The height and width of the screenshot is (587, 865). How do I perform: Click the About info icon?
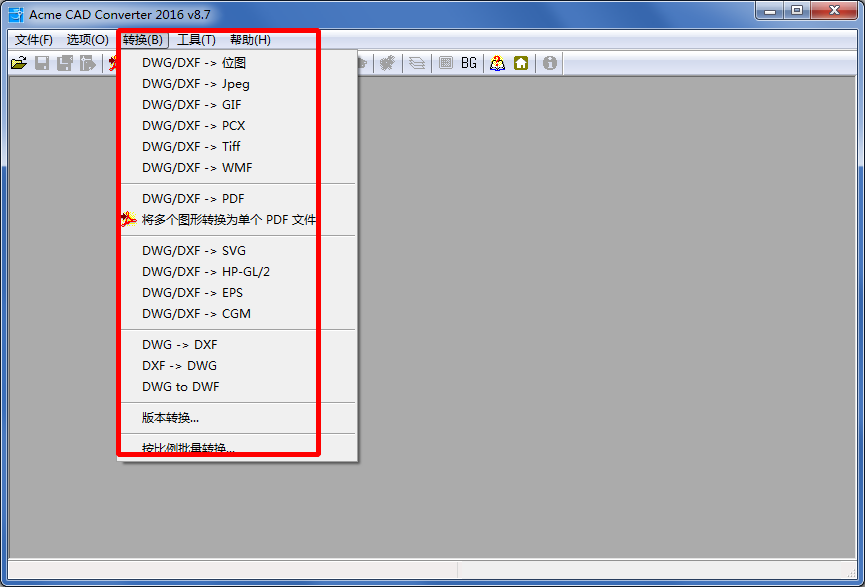click(x=548, y=62)
